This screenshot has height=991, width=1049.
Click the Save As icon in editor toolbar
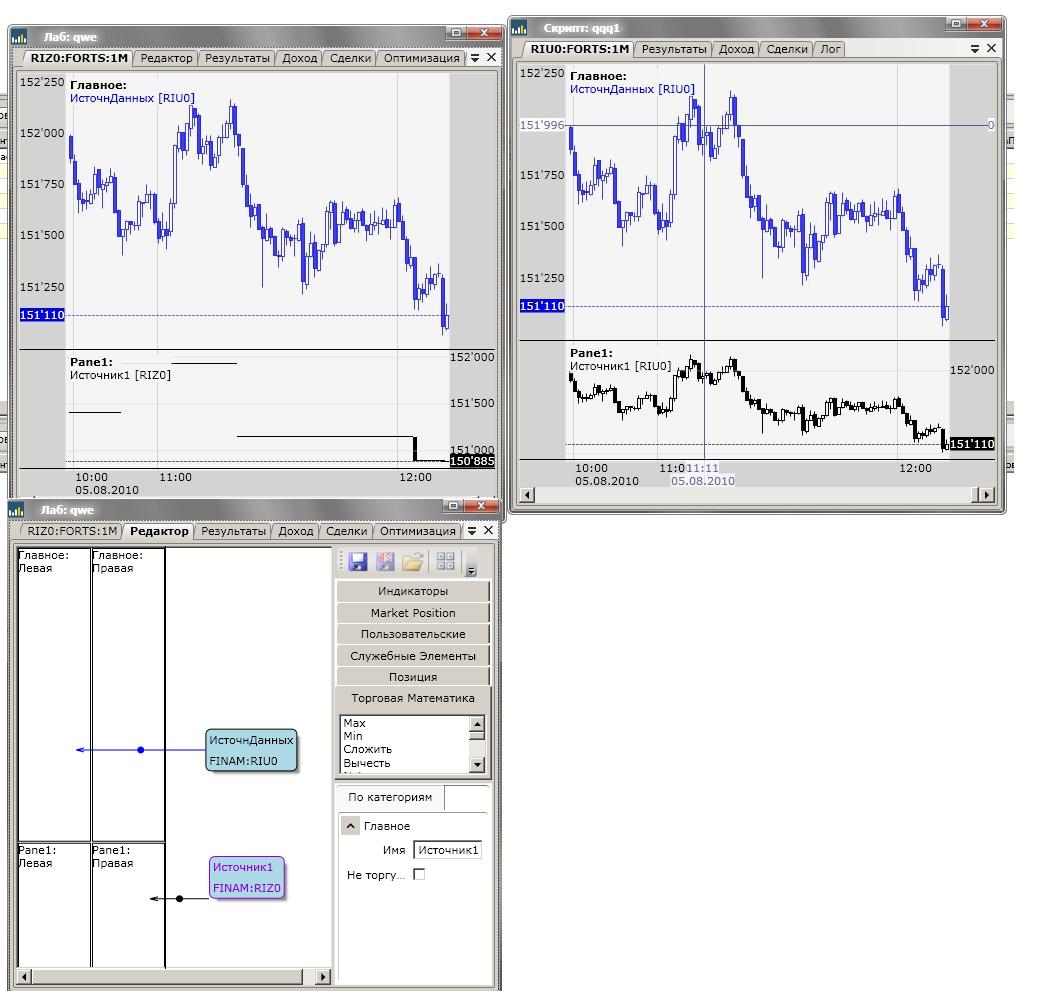pyautogui.click(x=385, y=561)
